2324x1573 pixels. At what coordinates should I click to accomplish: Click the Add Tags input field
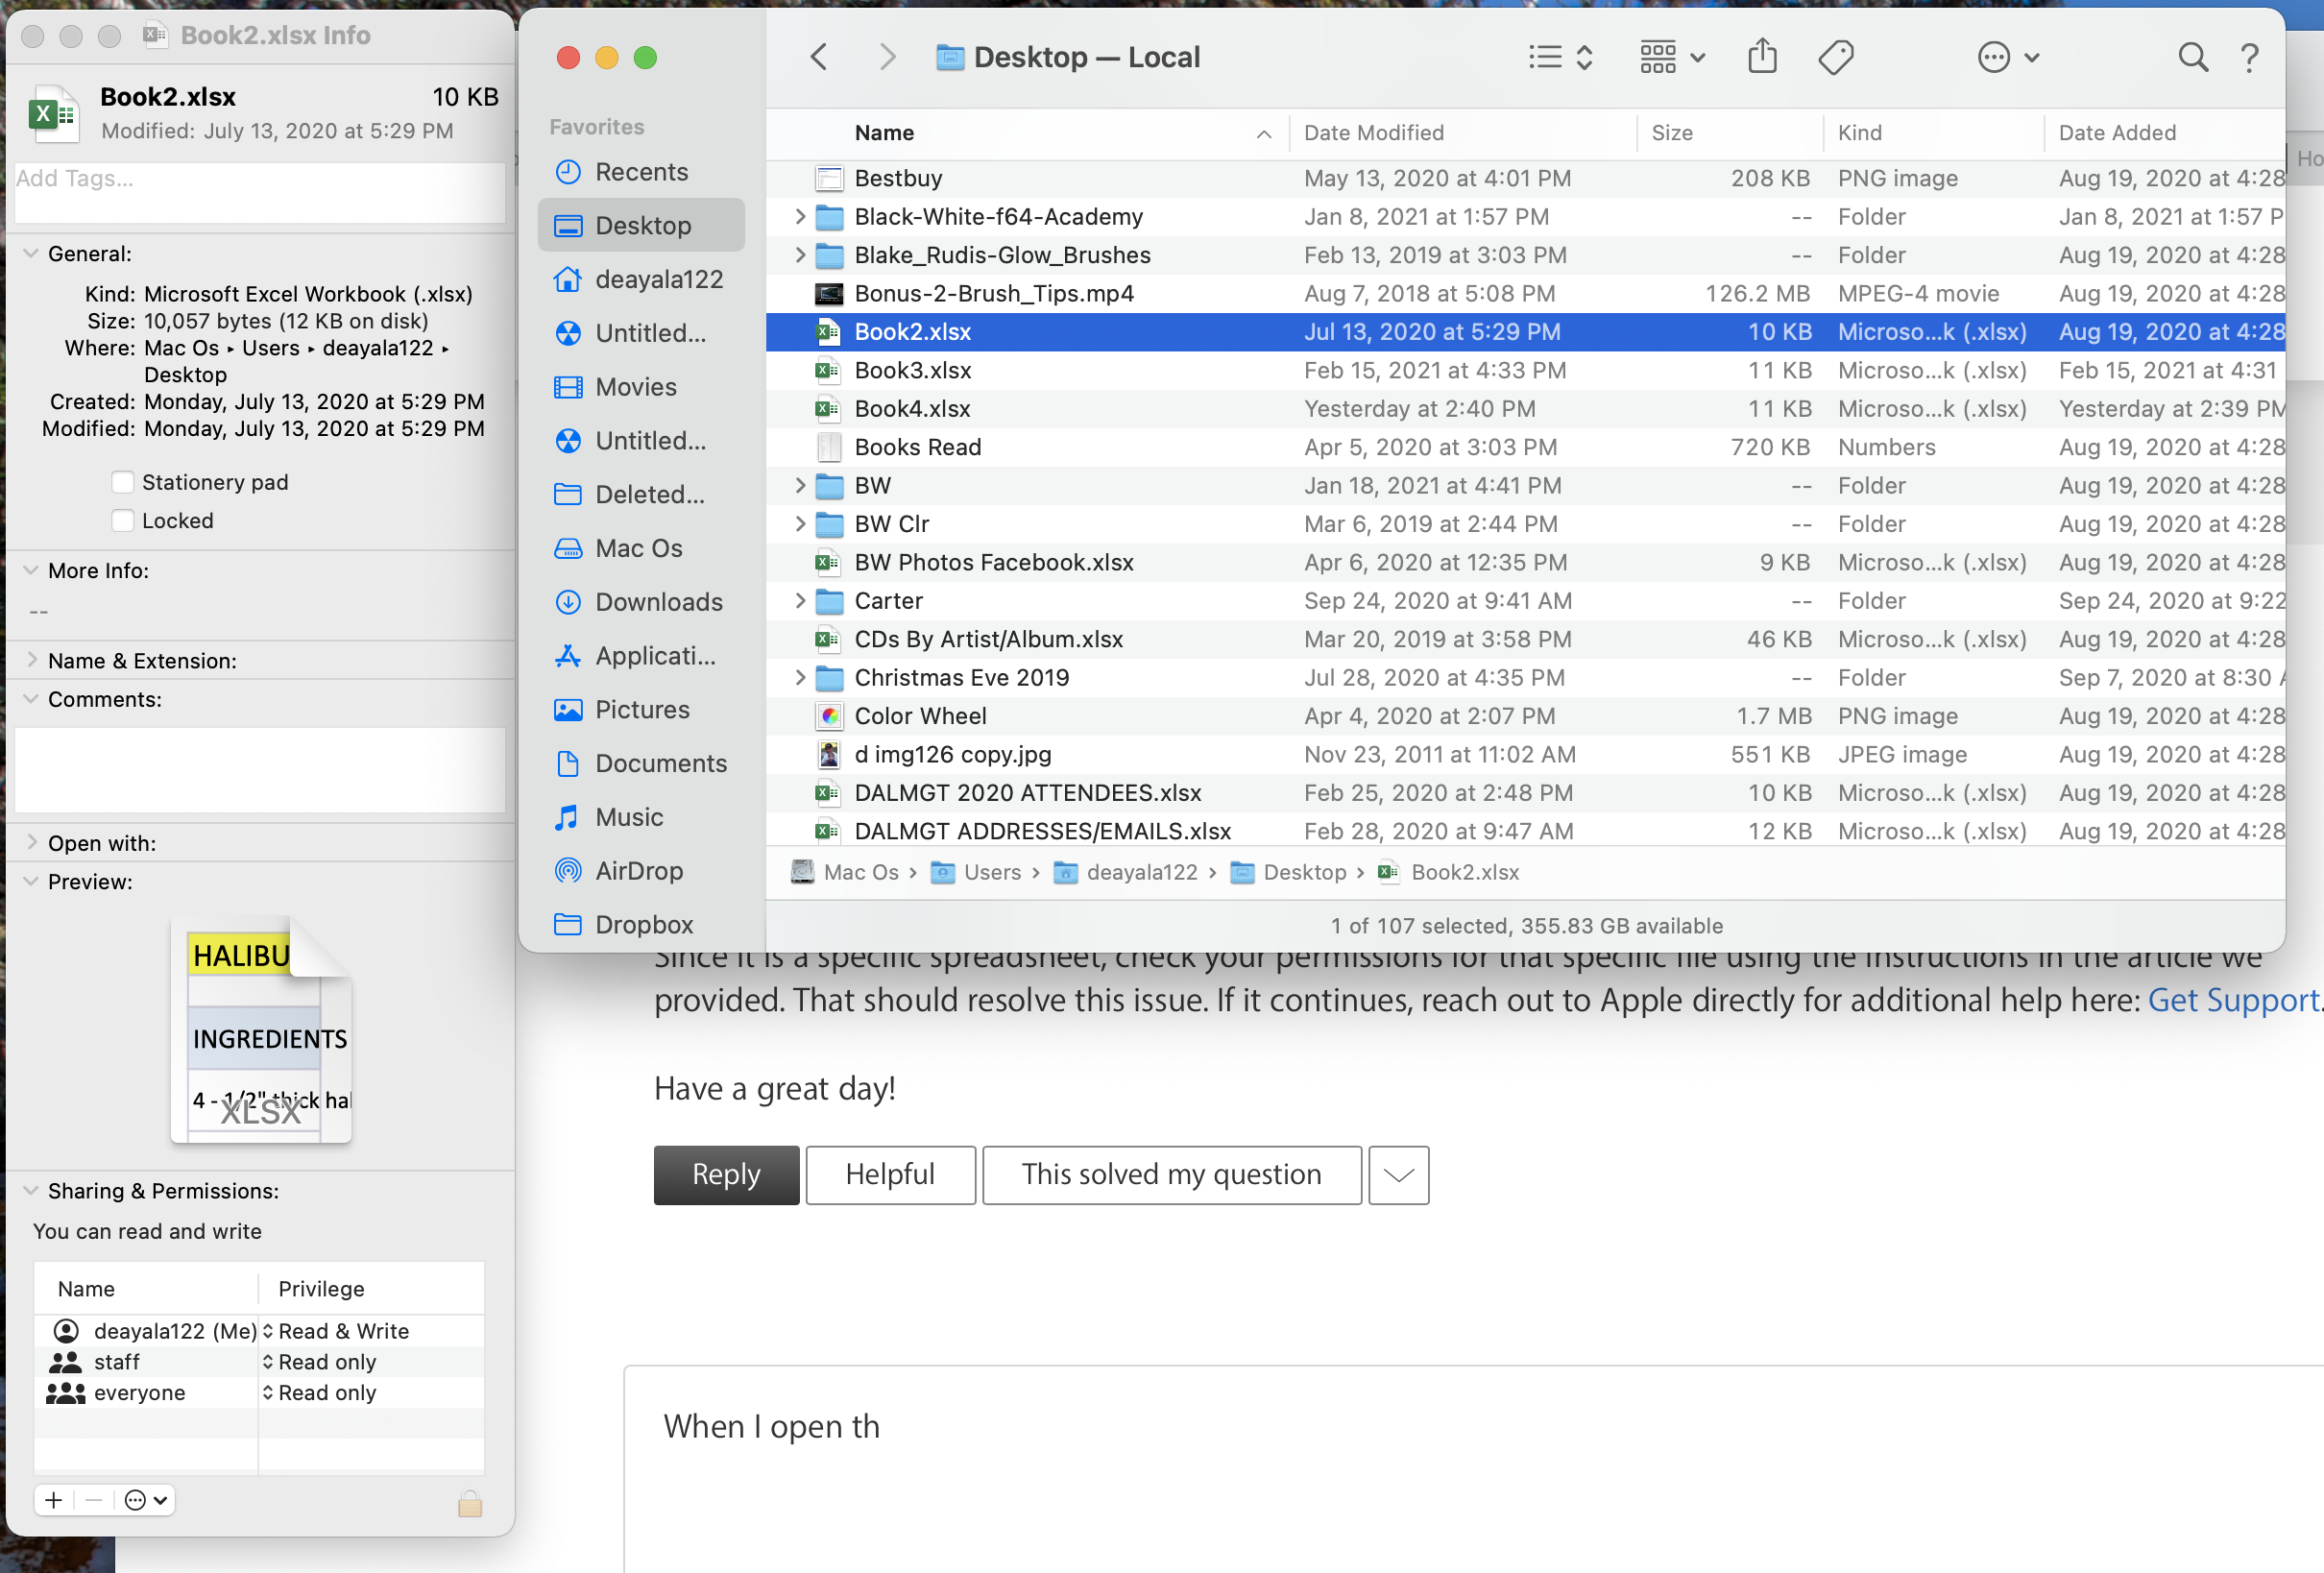260,190
